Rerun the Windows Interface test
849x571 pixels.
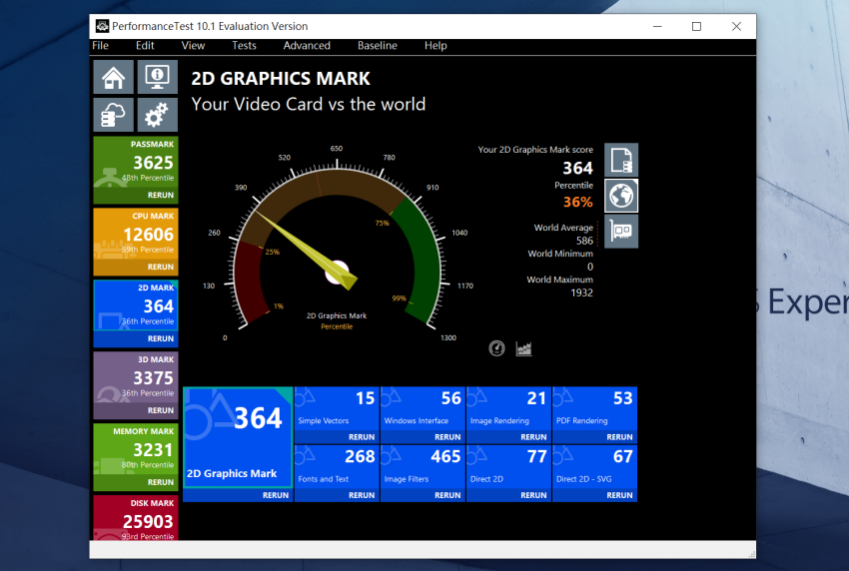click(448, 437)
